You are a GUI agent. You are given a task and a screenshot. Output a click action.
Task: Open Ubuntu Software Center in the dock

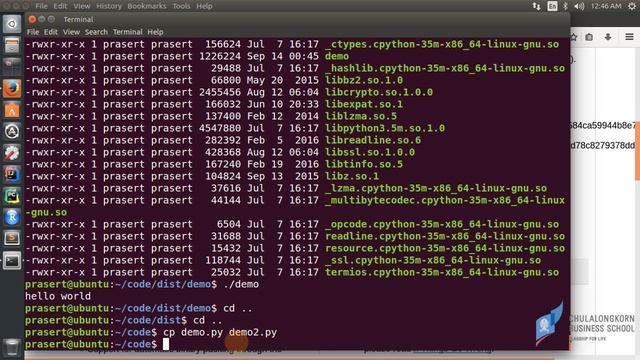(x=12, y=110)
